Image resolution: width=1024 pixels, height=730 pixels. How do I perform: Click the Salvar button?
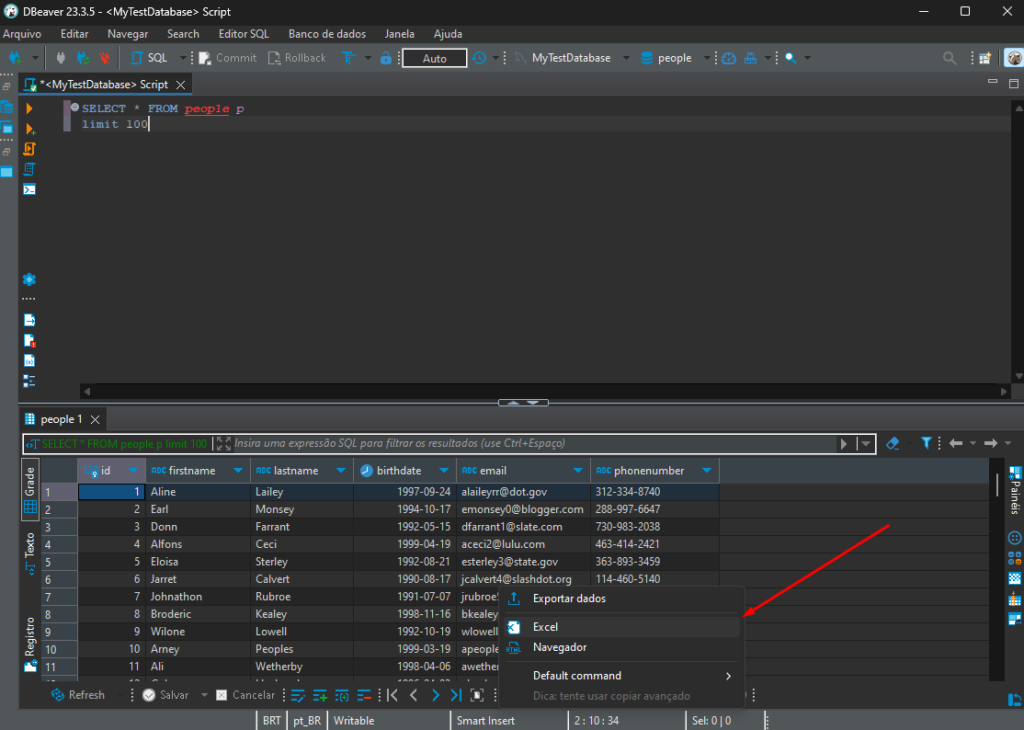(x=167, y=695)
